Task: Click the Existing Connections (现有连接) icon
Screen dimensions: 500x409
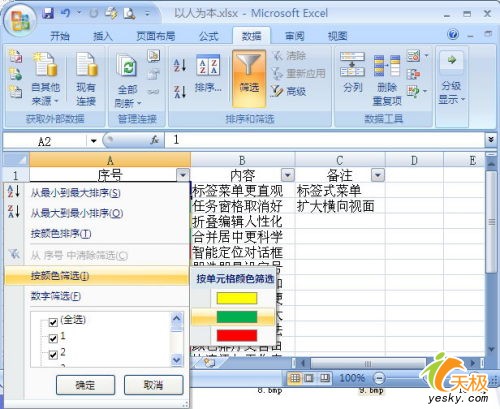Action: 86,64
